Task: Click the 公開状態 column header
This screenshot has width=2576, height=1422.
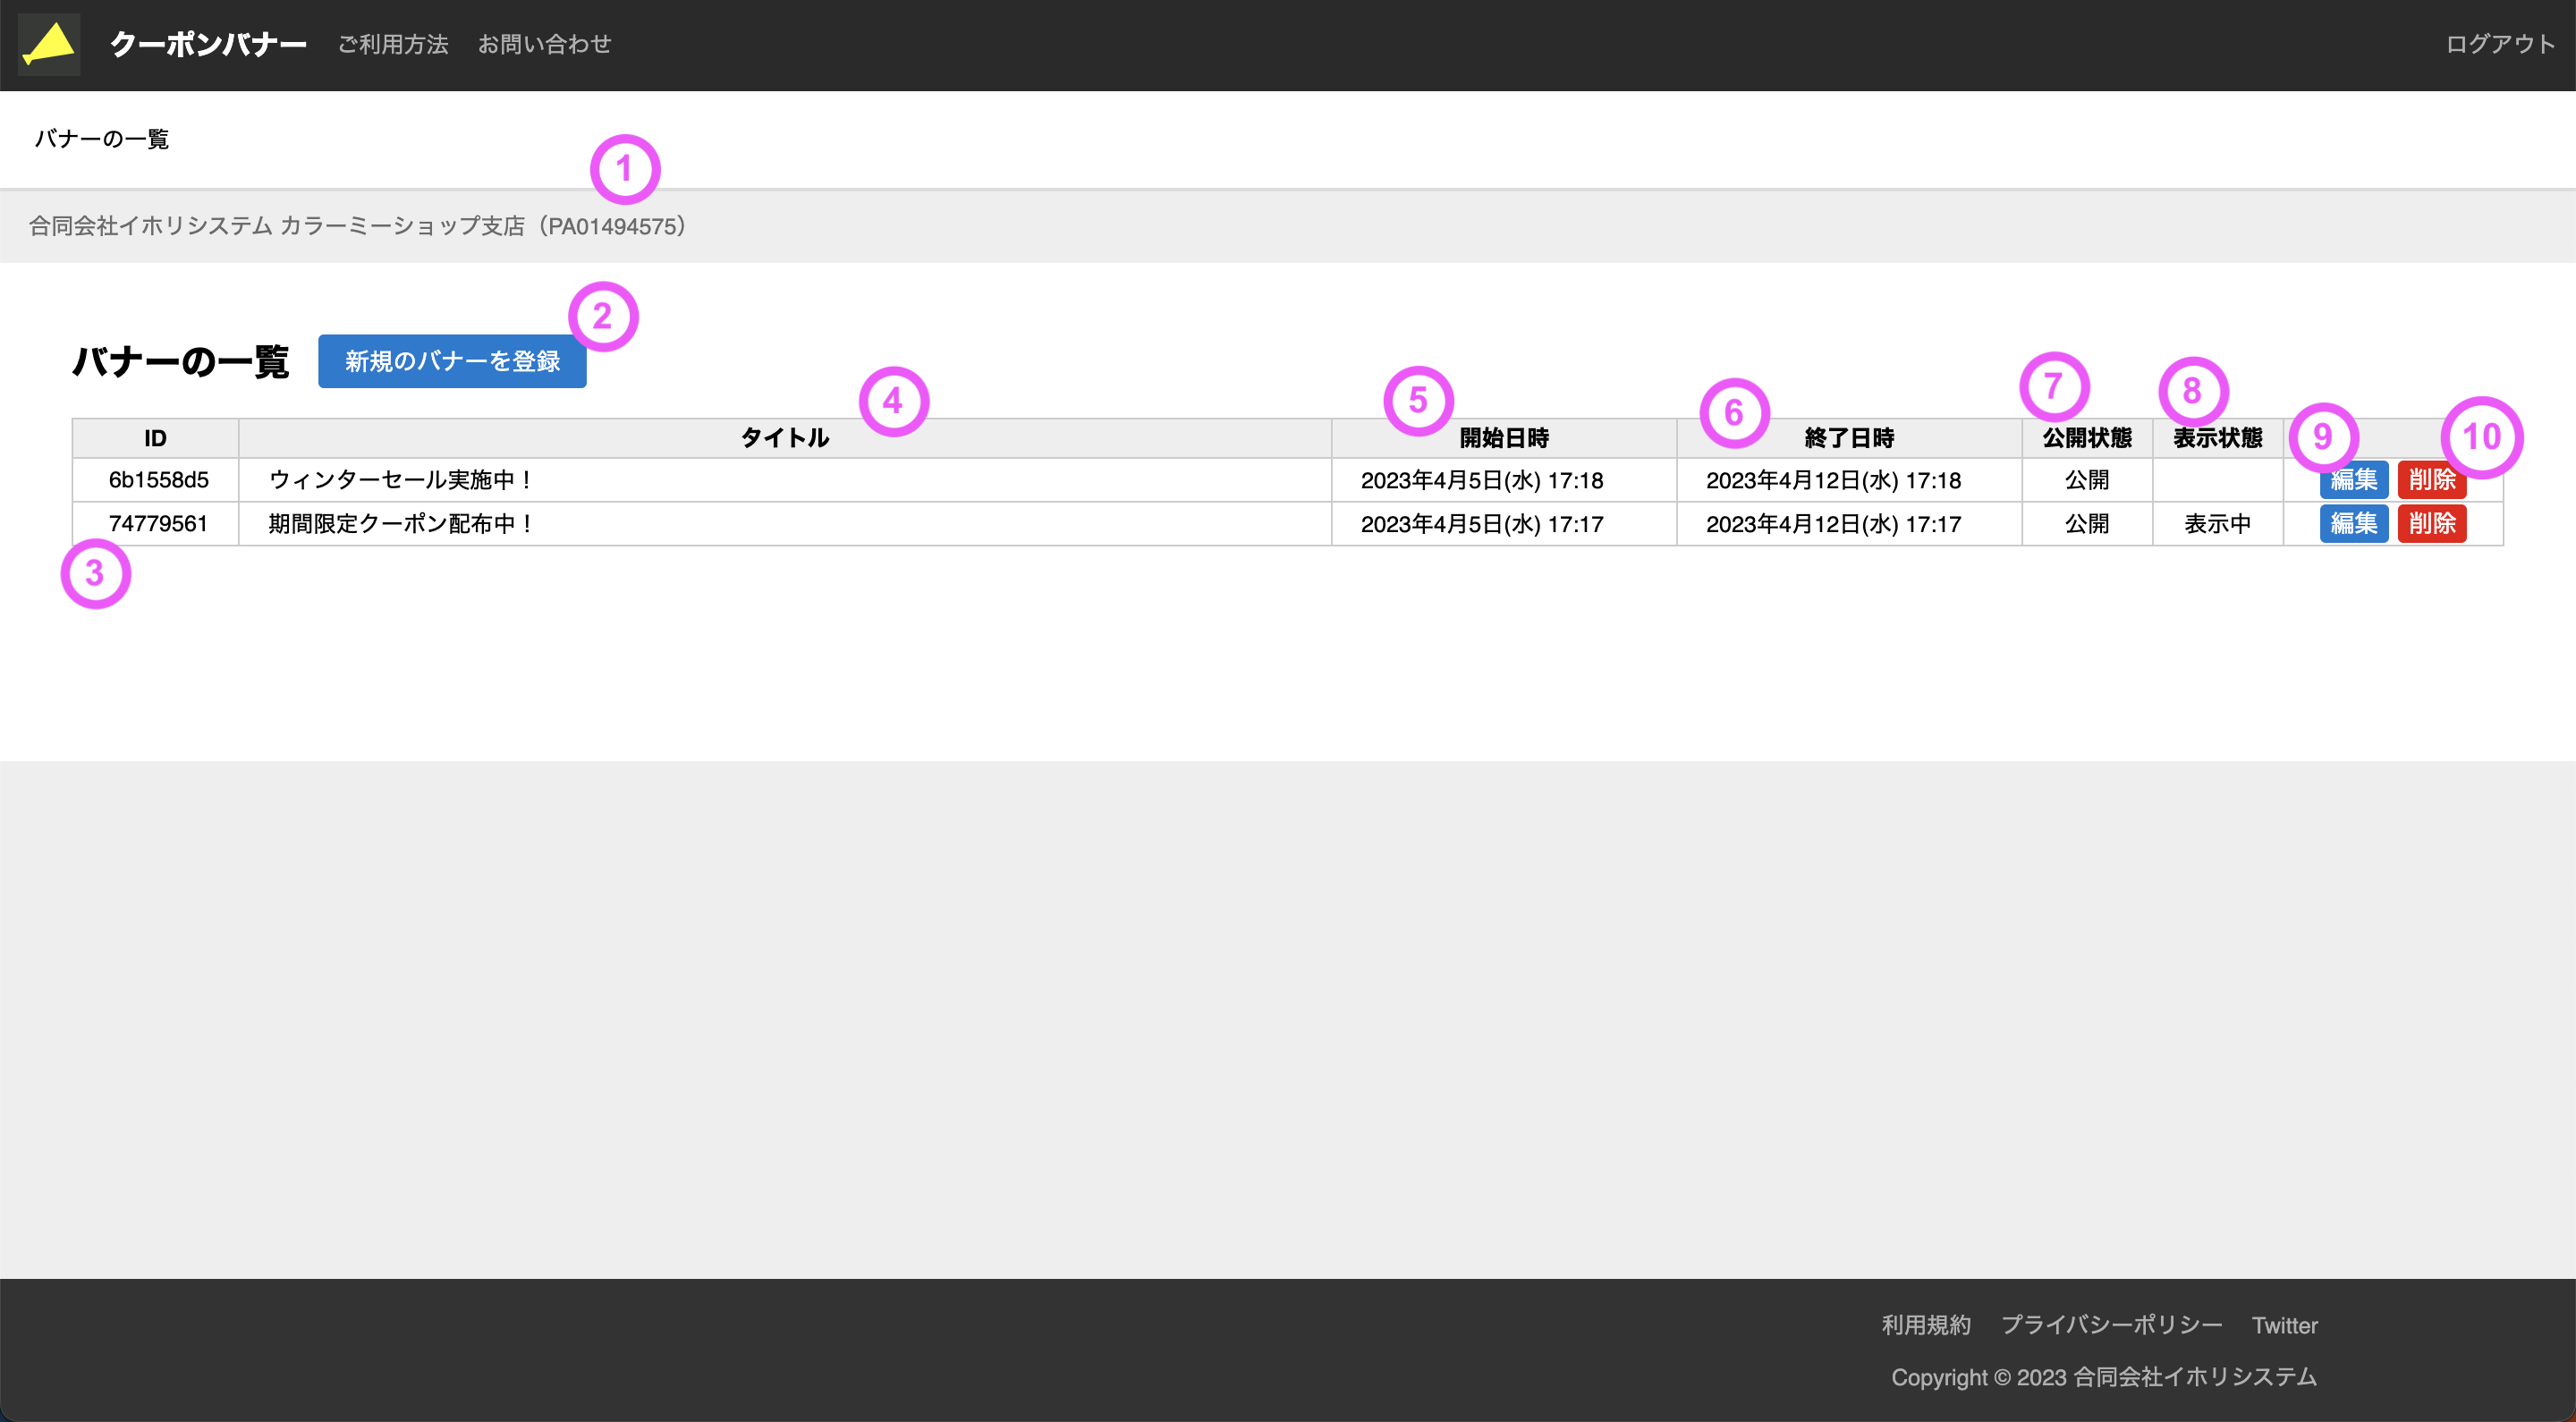Action: click(2085, 437)
